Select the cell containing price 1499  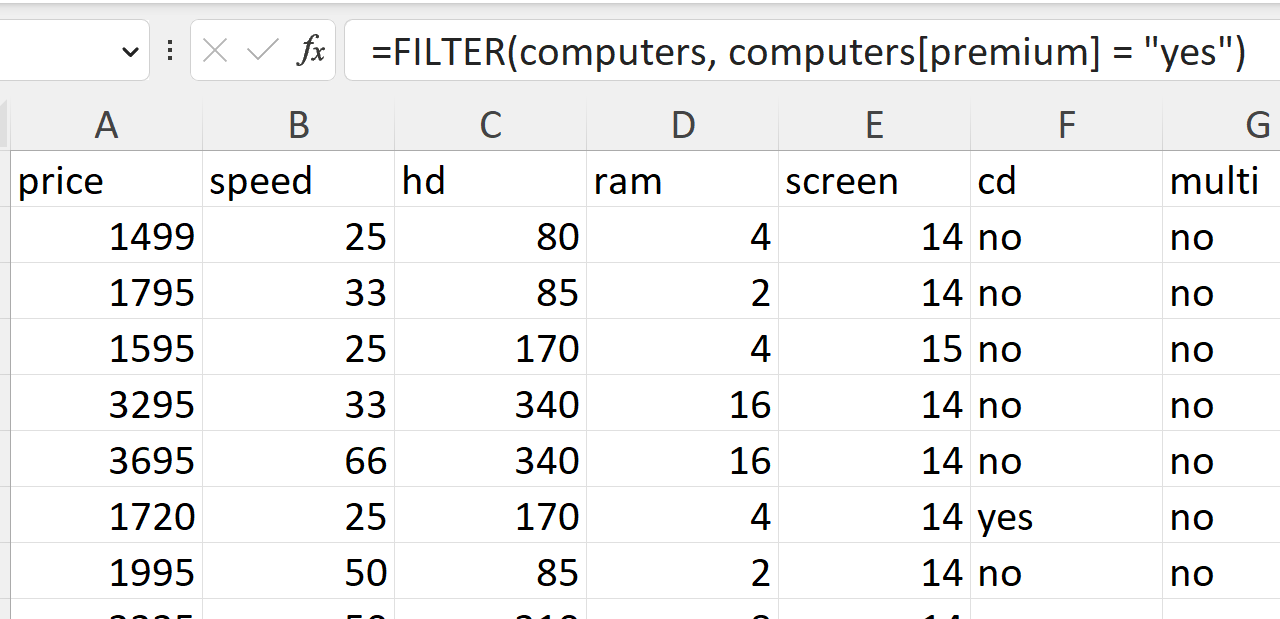(x=106, y=237)
